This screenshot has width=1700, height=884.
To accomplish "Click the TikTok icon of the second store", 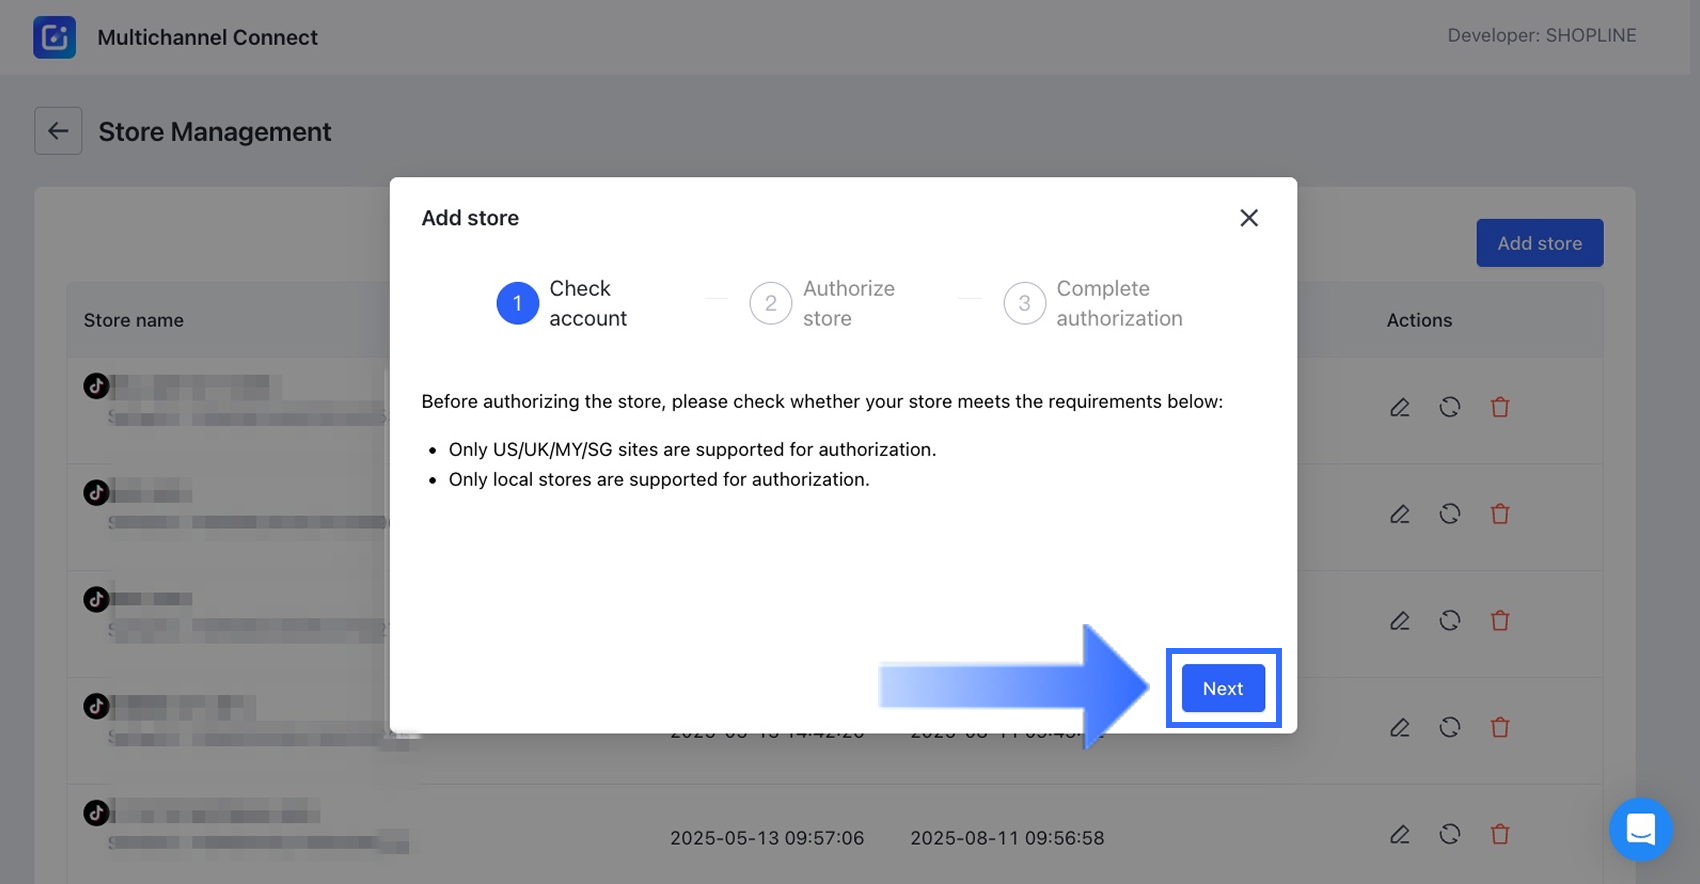I will (x=96, y=492).
